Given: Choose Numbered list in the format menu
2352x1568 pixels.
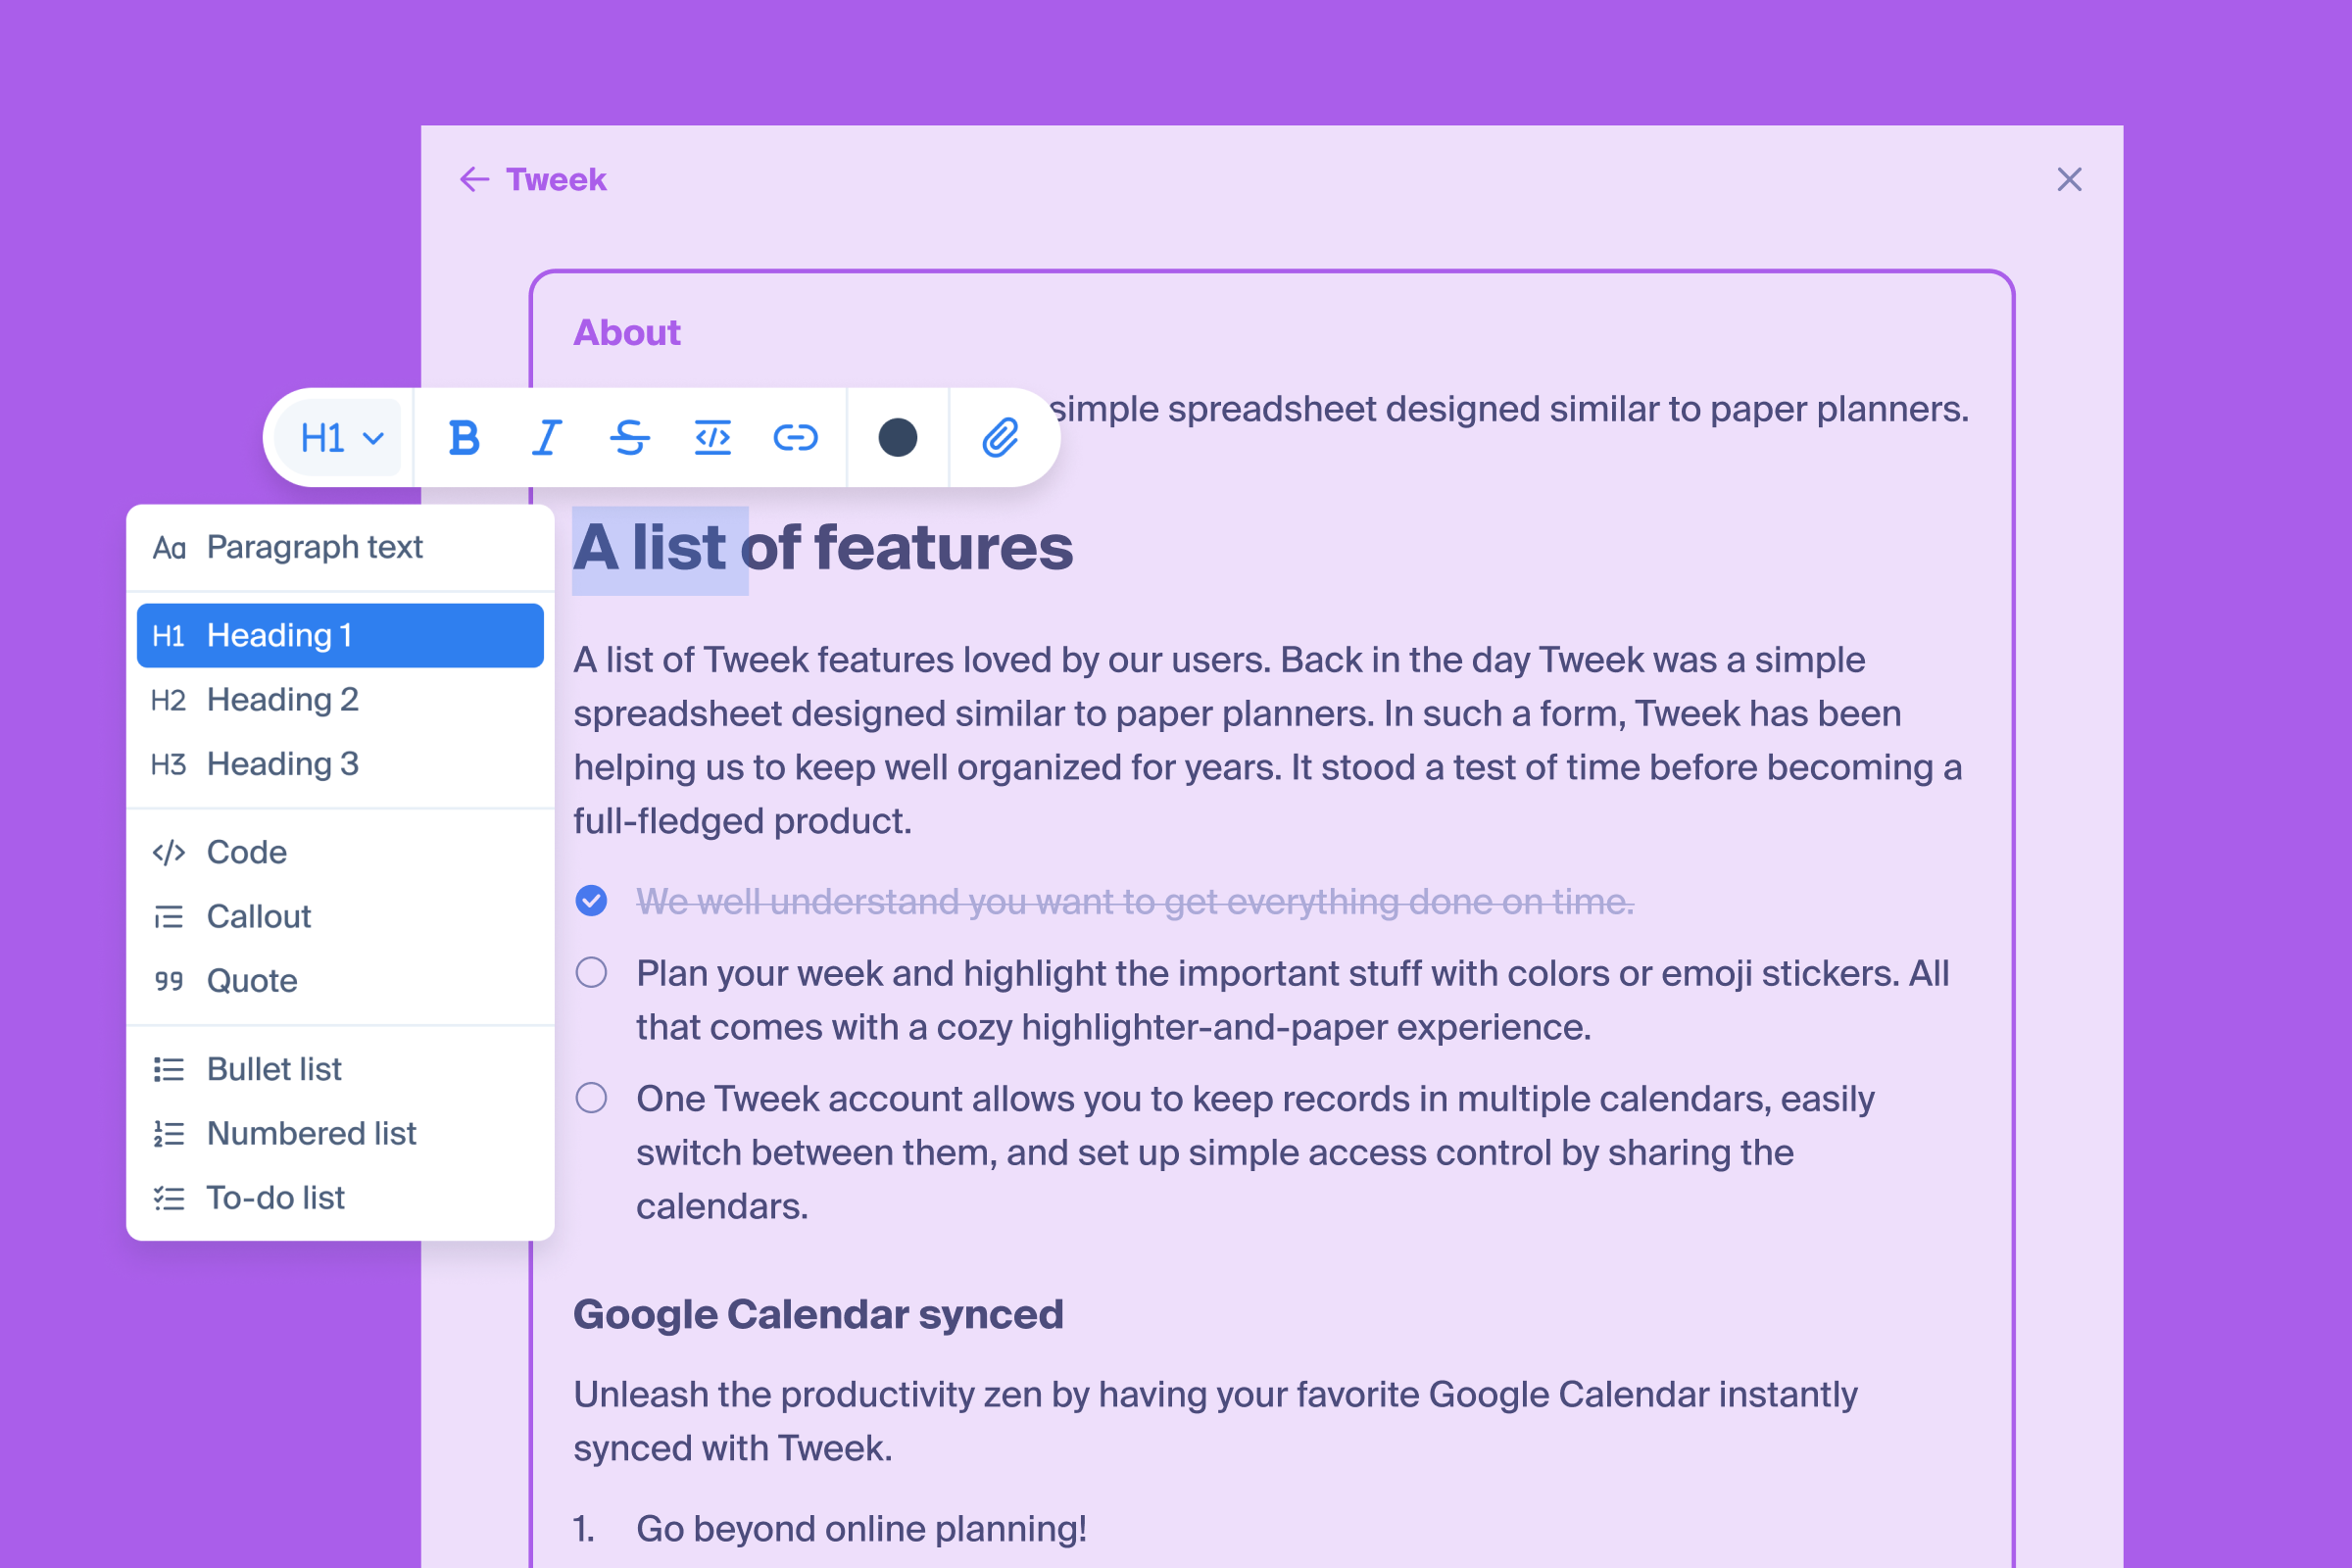Looking at the screenshot, I should click(310, 1133).
